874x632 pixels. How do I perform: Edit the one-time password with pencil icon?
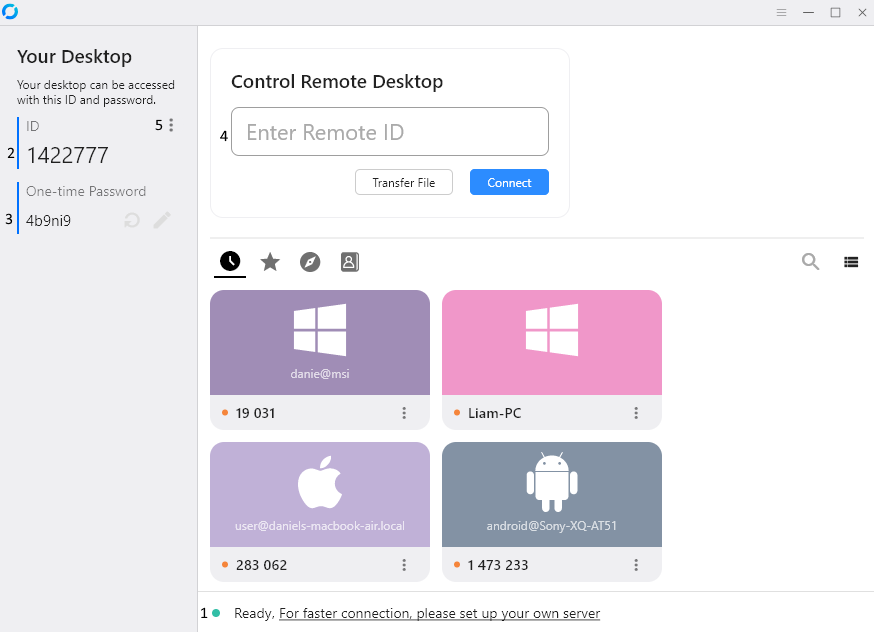point(162,220)
